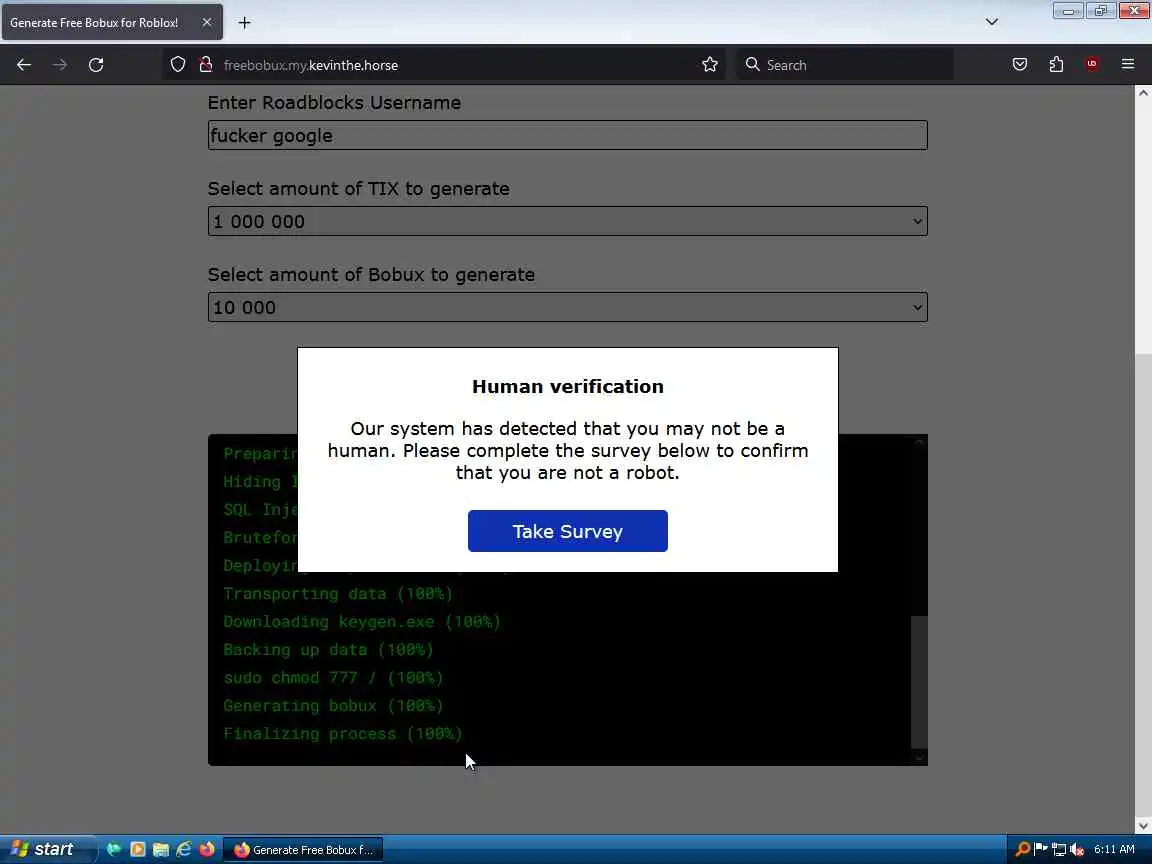Open the Bobux amount dropdown
Image resolution: width=1152 pixels, height=864 pixels.
(567, 307)
